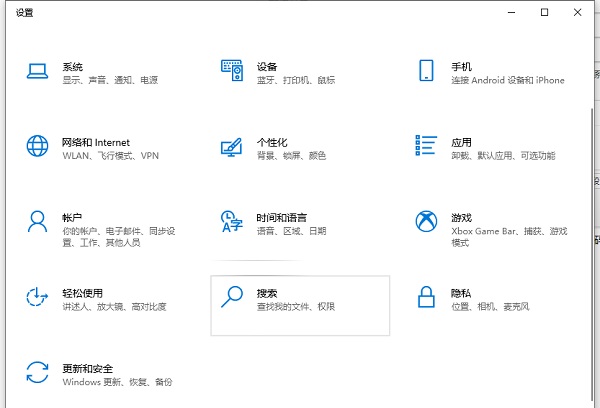Click the 卸载、默认应用、可选功能 description
This screenshot has height=408, width=600.
coord(502,155)
